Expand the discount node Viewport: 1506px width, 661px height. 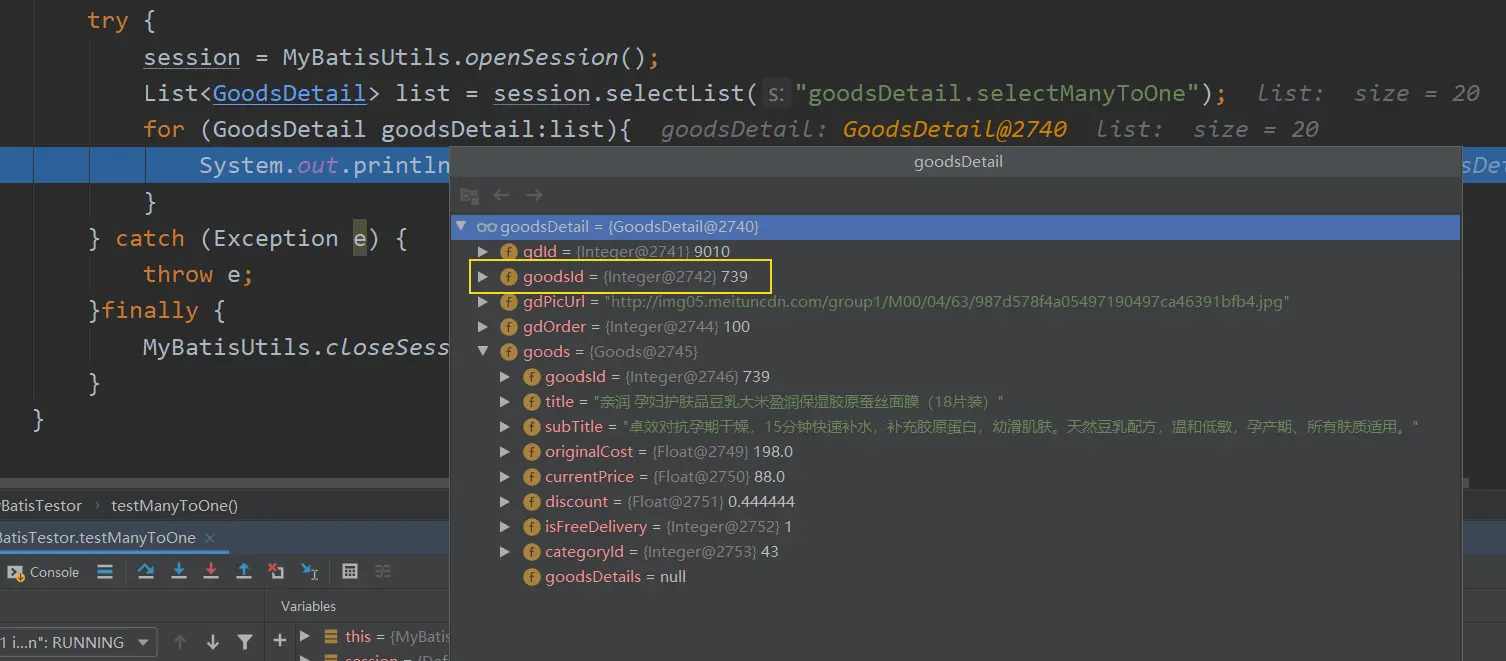(506, 502)
